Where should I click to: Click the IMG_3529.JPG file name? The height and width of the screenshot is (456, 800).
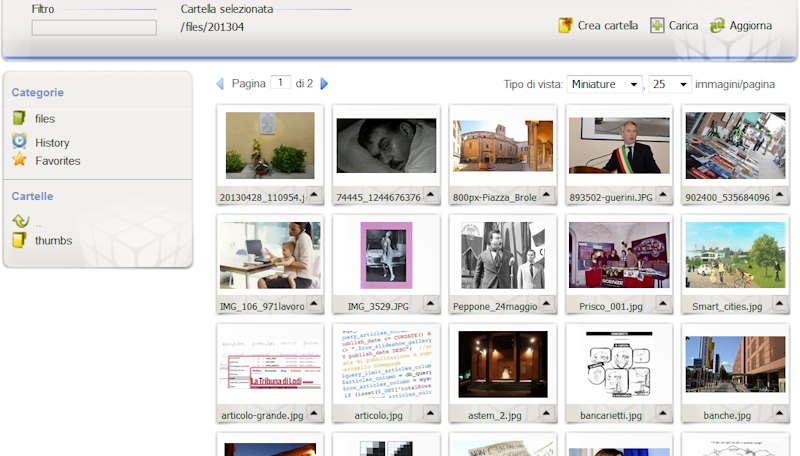pyautogui.click(x=378, y=307)
